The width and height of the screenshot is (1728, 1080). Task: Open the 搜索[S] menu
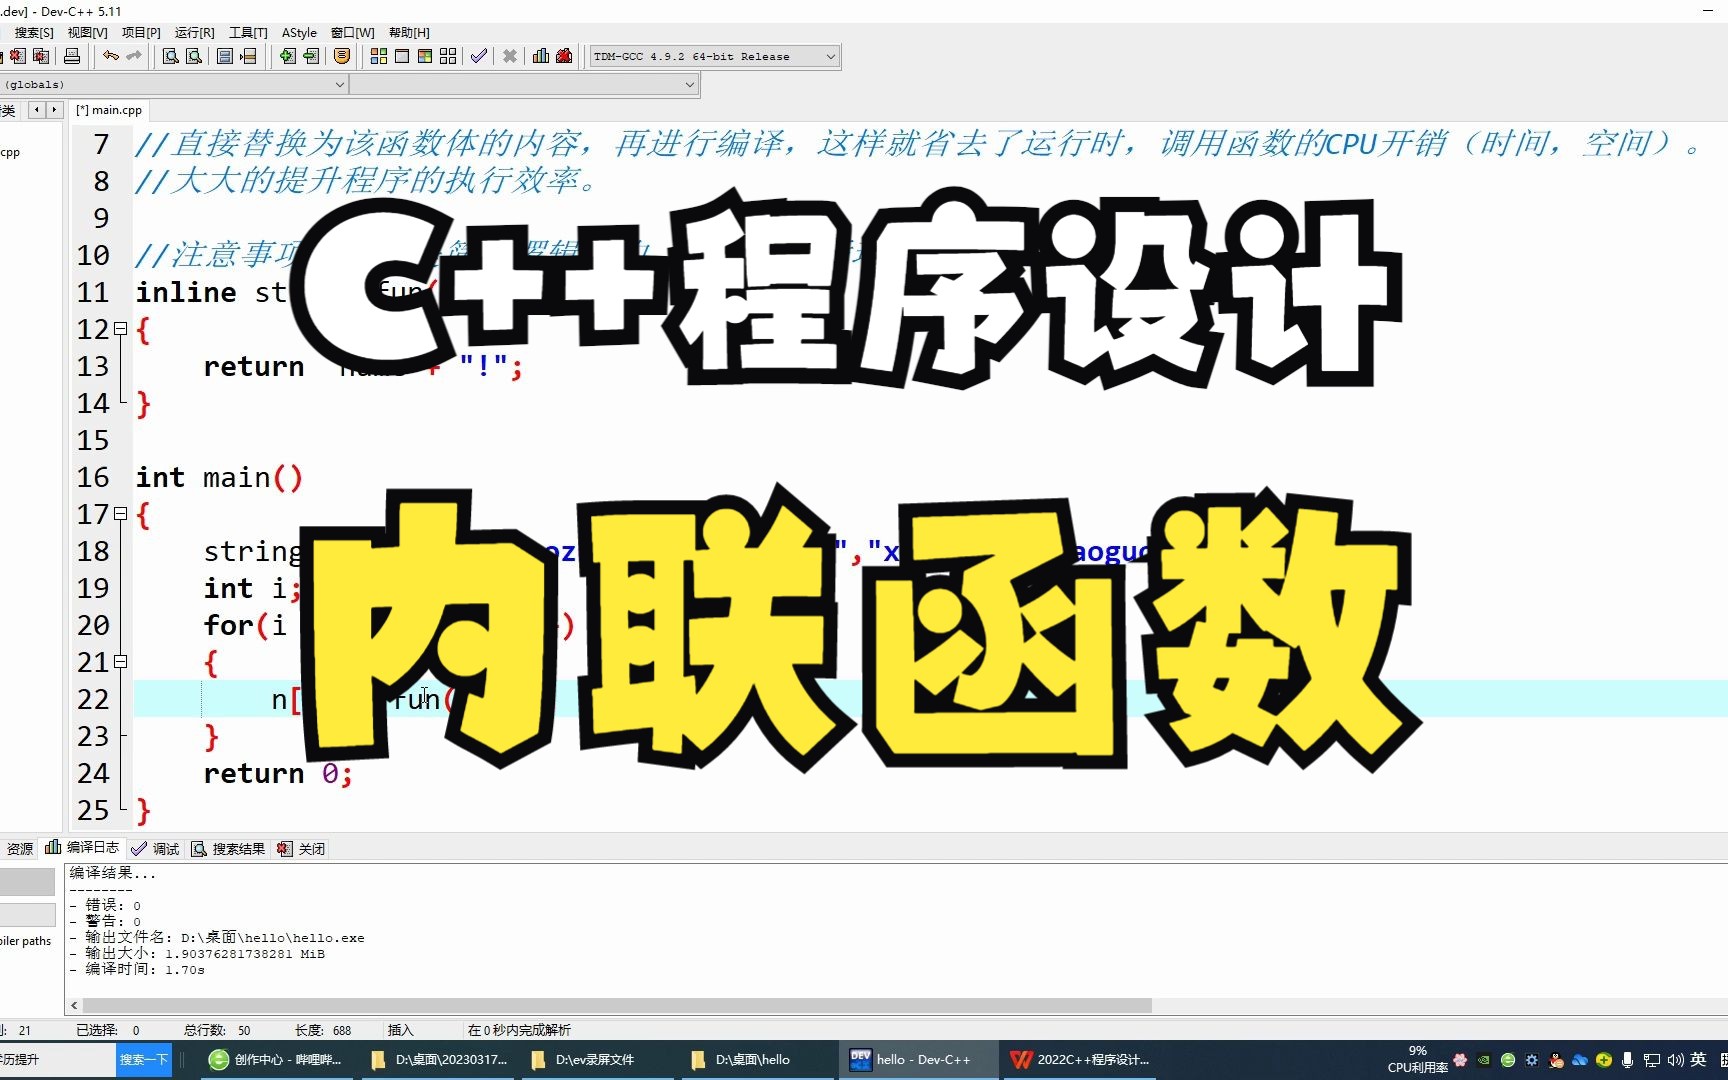click(34, 33)
